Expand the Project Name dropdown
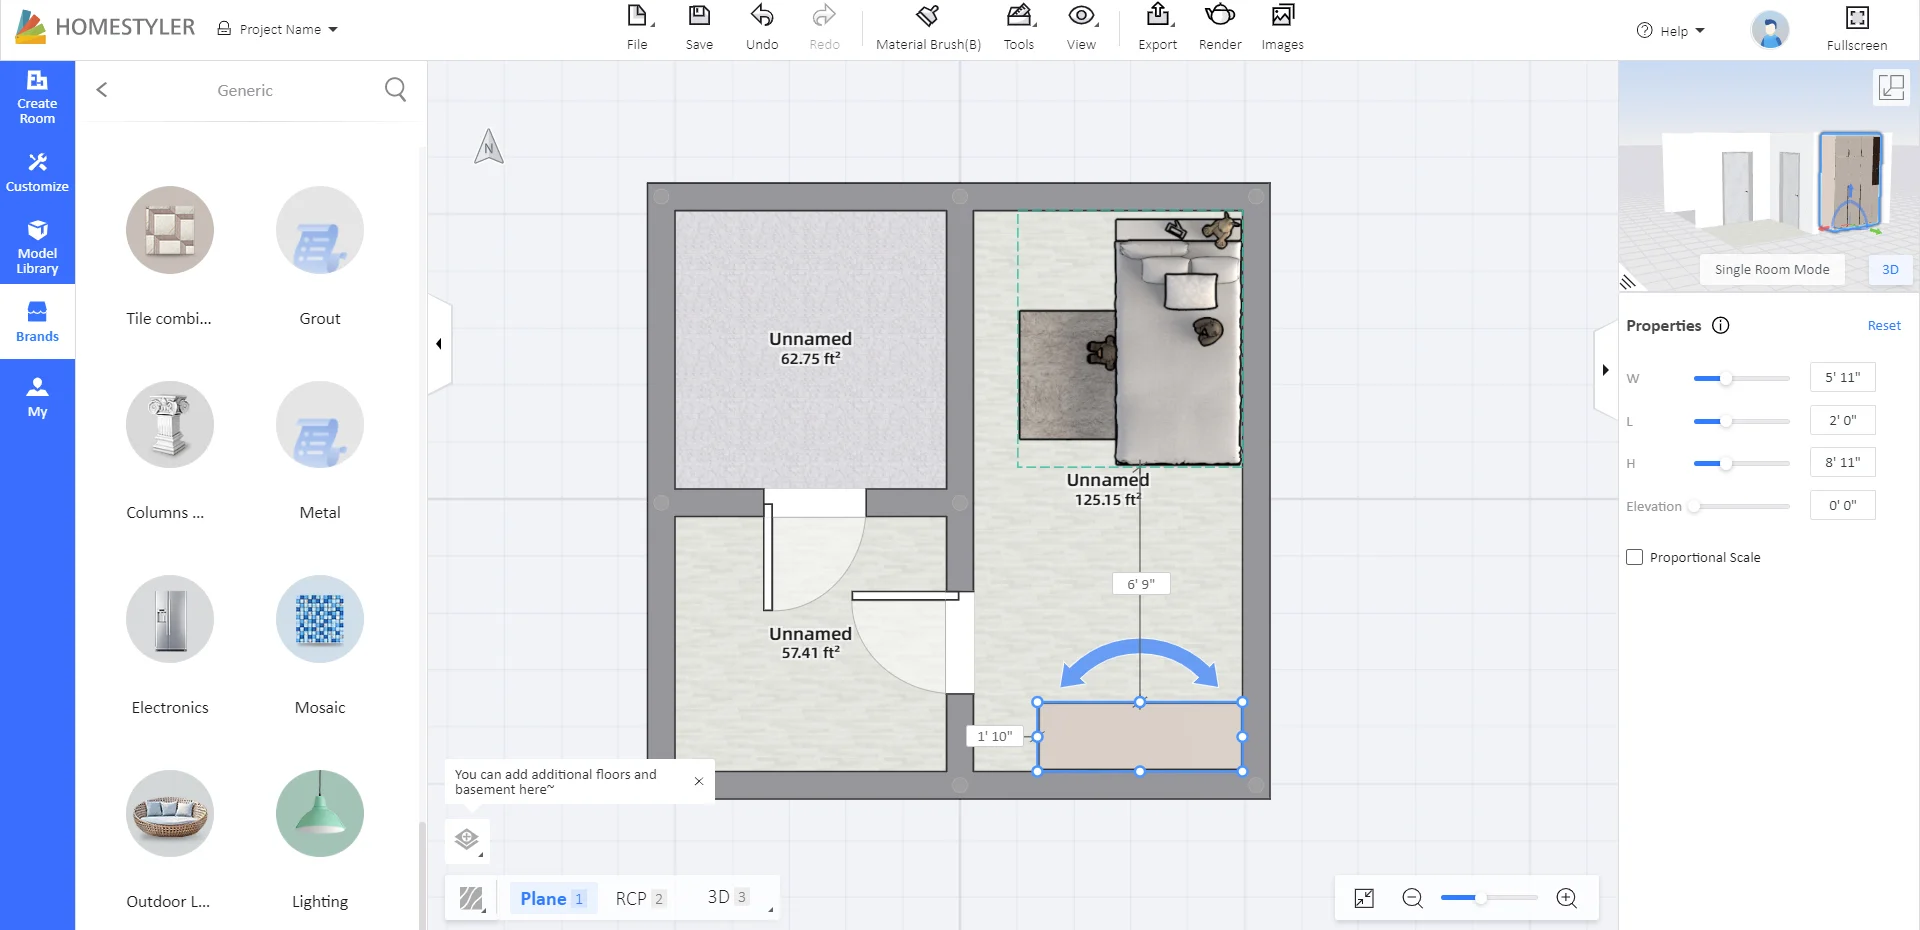 tap(279, 29)
